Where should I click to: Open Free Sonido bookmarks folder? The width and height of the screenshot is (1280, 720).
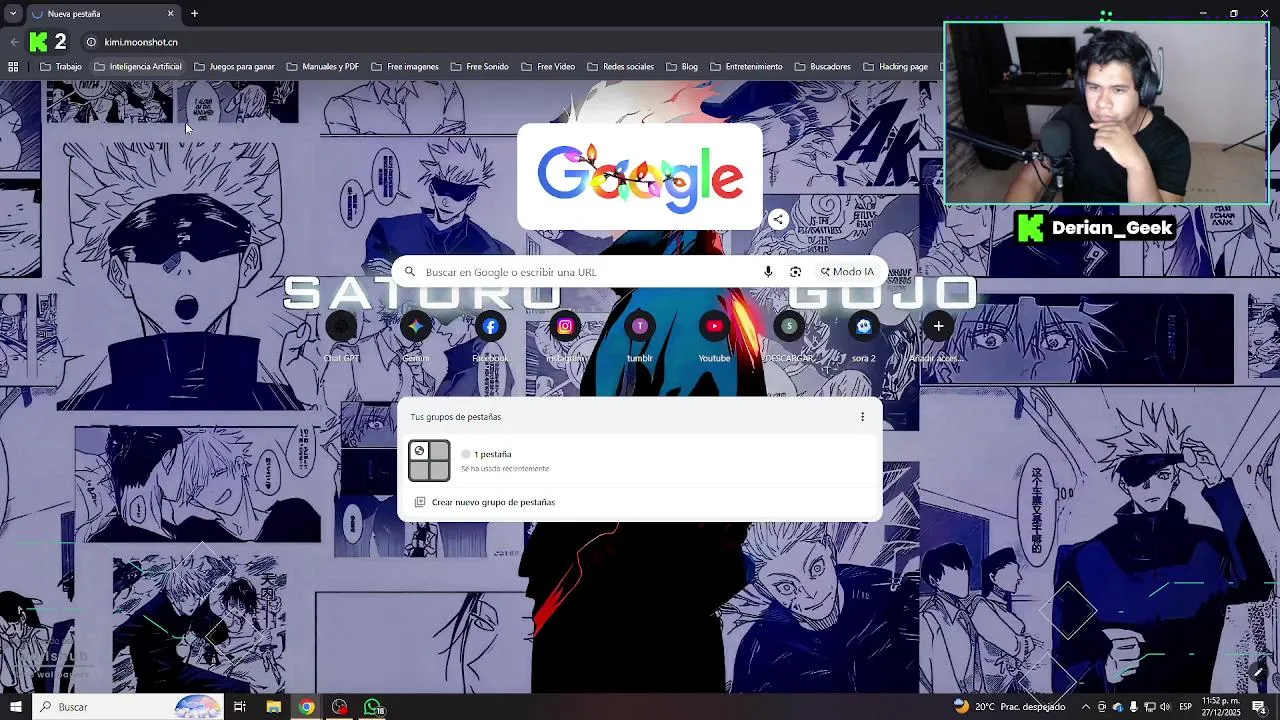coord(480,67)
